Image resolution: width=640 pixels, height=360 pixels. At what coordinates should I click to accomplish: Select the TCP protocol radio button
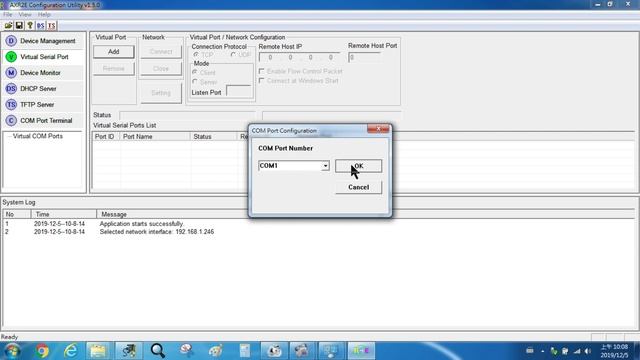point(196,55)
